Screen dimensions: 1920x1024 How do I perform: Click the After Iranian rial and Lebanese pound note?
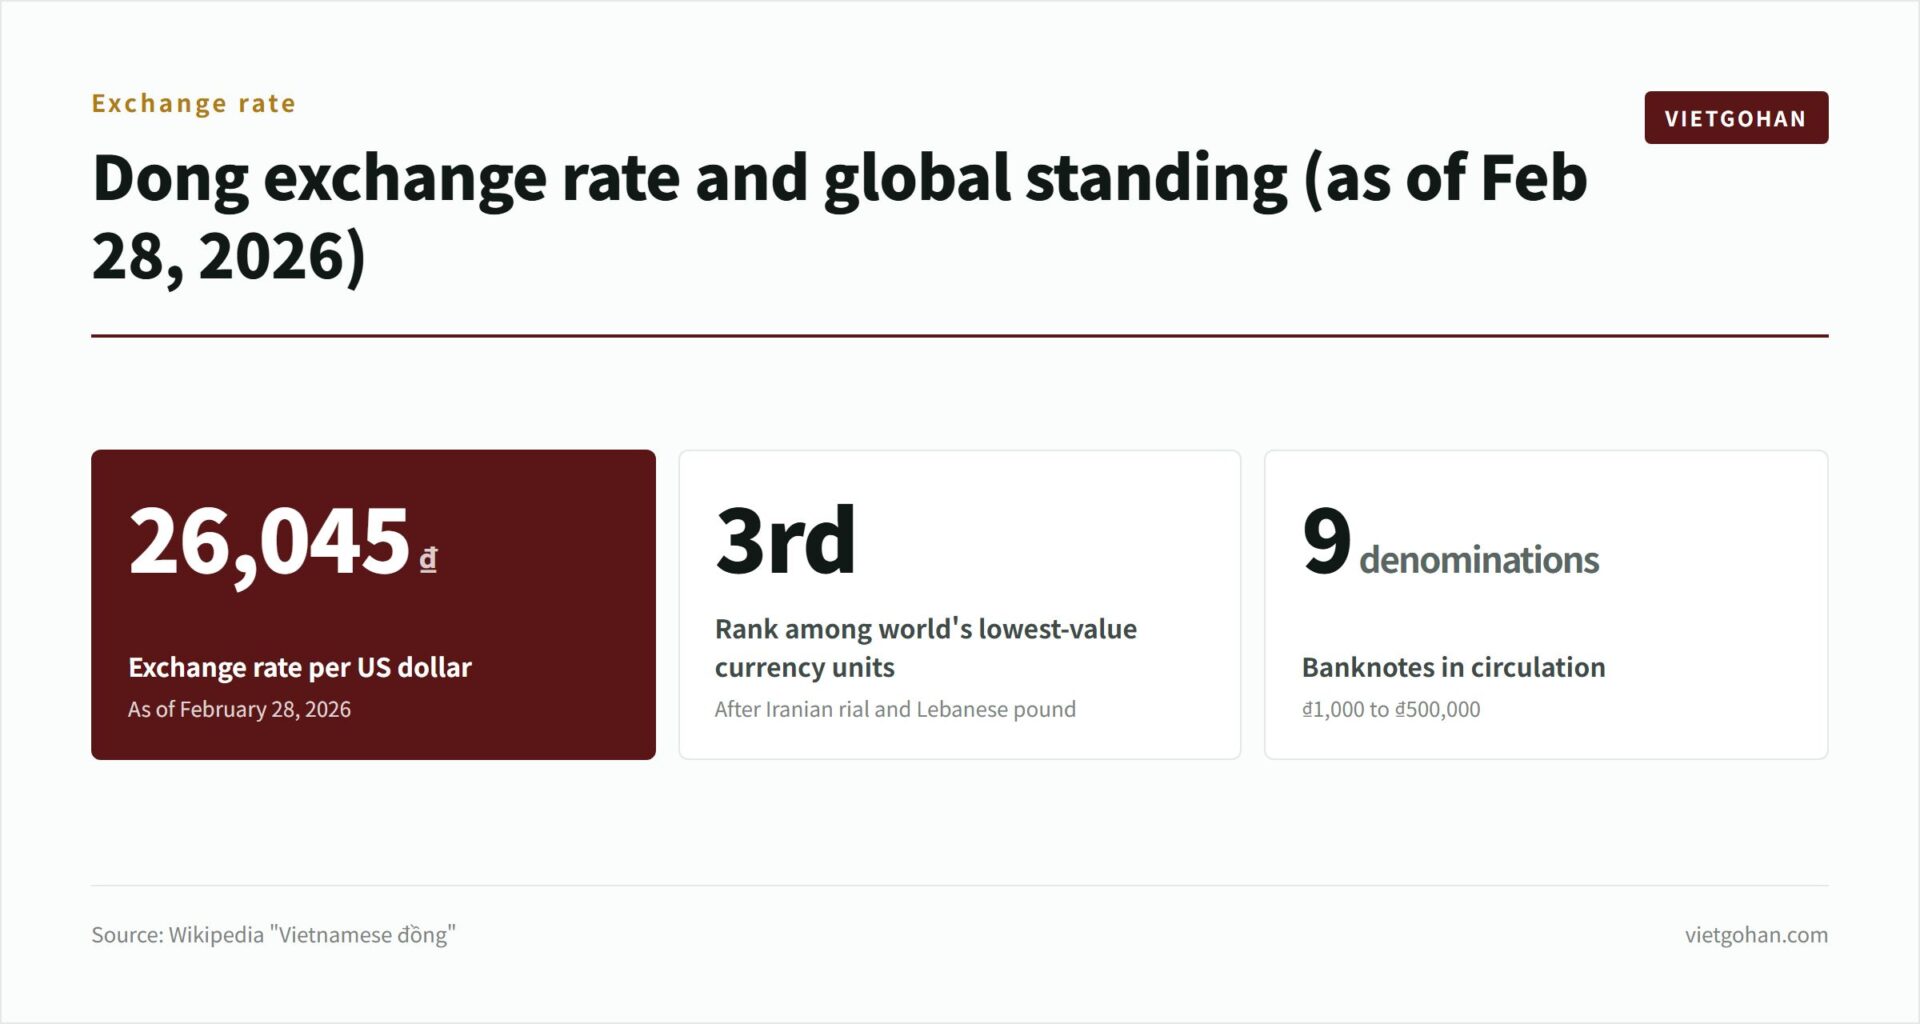click(895, 709)
